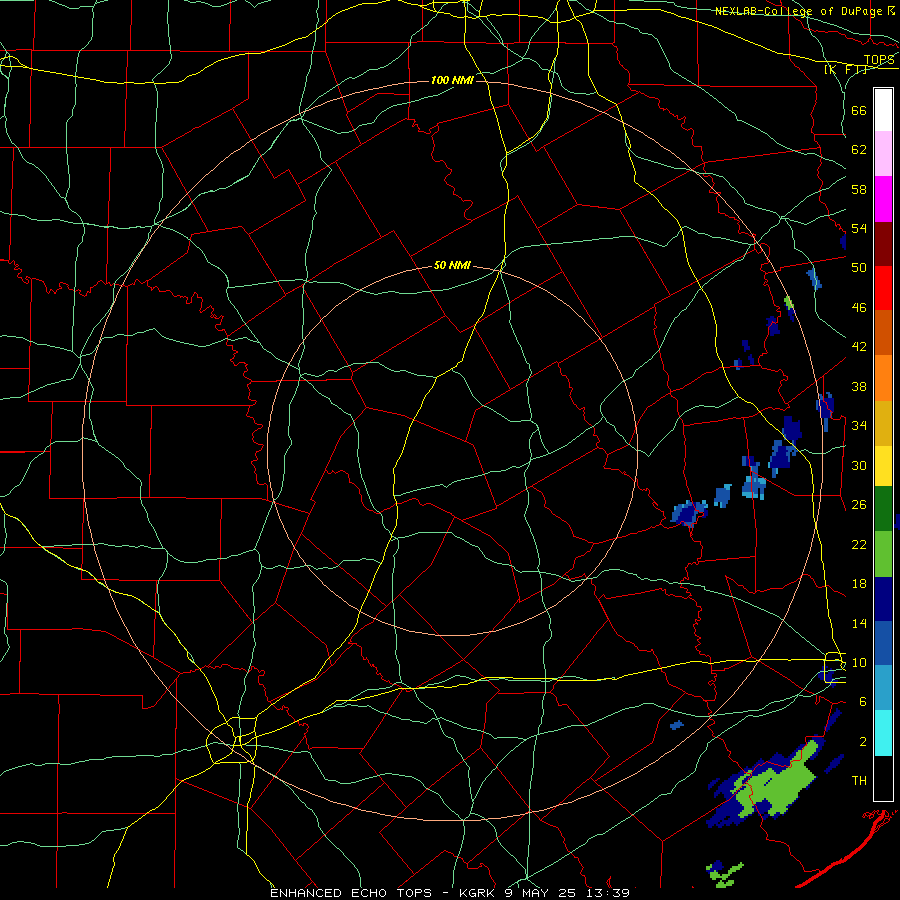Click the "TH" legend label
This screenshot has height=900, width=900.
point(859,781)
